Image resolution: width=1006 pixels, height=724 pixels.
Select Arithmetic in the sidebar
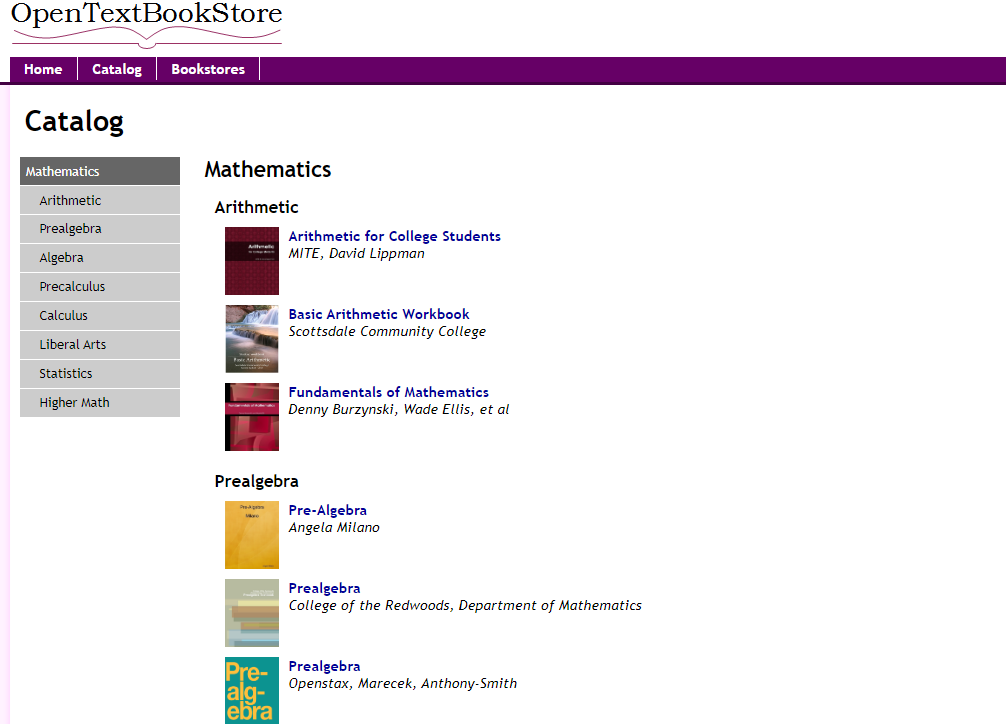tap(100, 200)
